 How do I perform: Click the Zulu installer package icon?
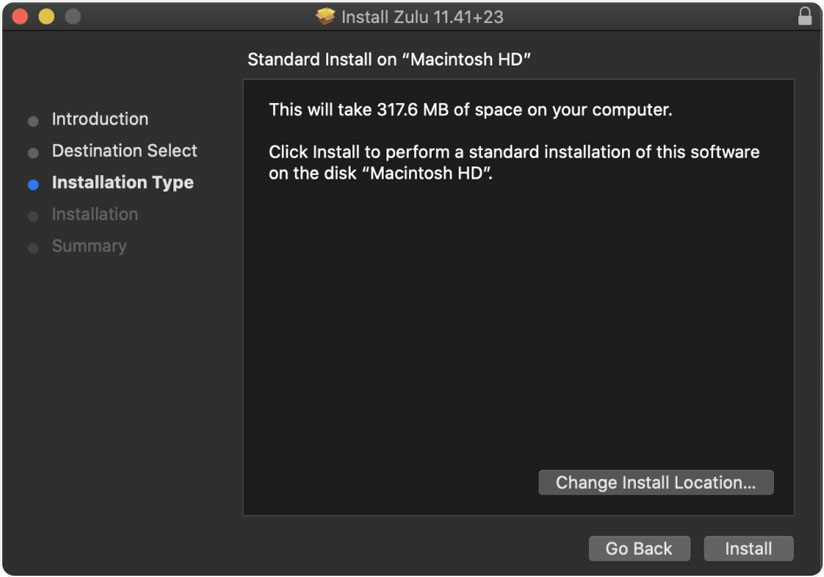[x=325, y=17]
